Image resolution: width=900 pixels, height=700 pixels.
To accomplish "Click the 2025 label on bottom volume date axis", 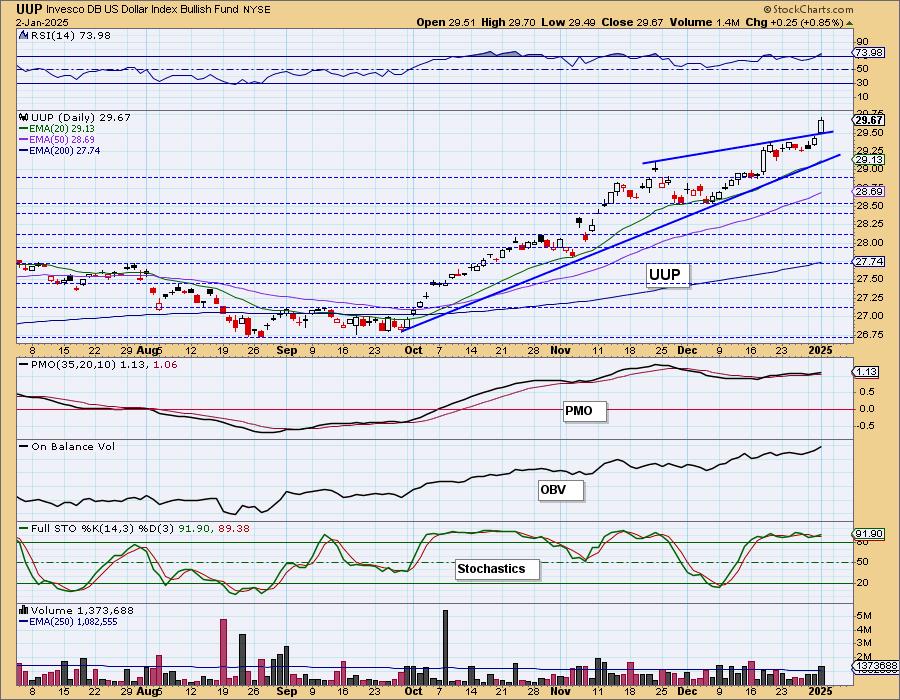I will 820,691.
